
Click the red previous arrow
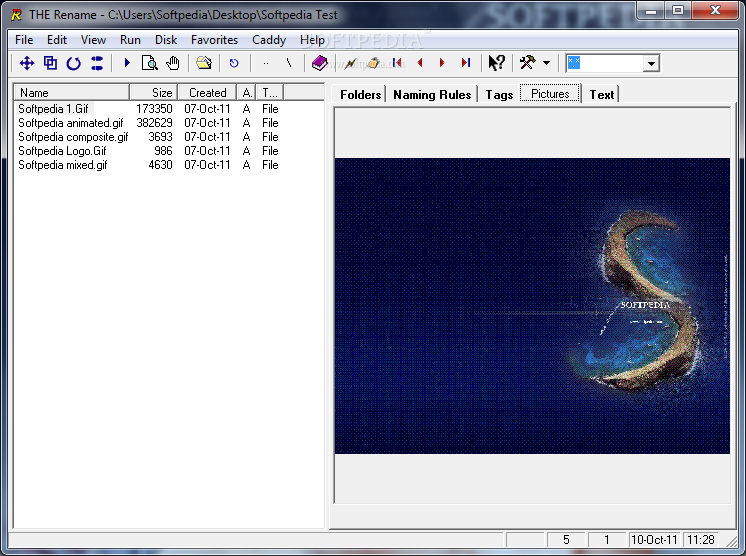(x=420, y=62)
